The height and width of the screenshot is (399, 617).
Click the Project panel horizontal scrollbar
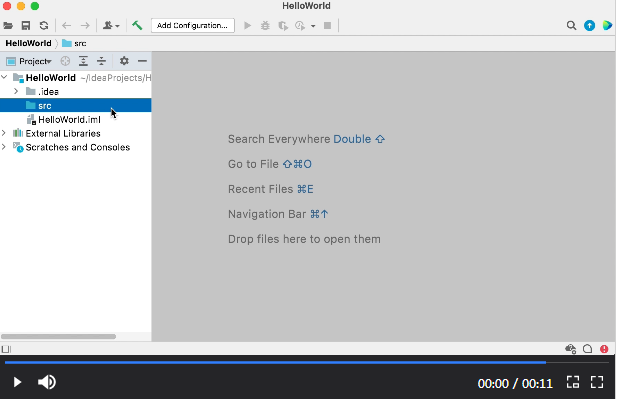tap(59, 336)
